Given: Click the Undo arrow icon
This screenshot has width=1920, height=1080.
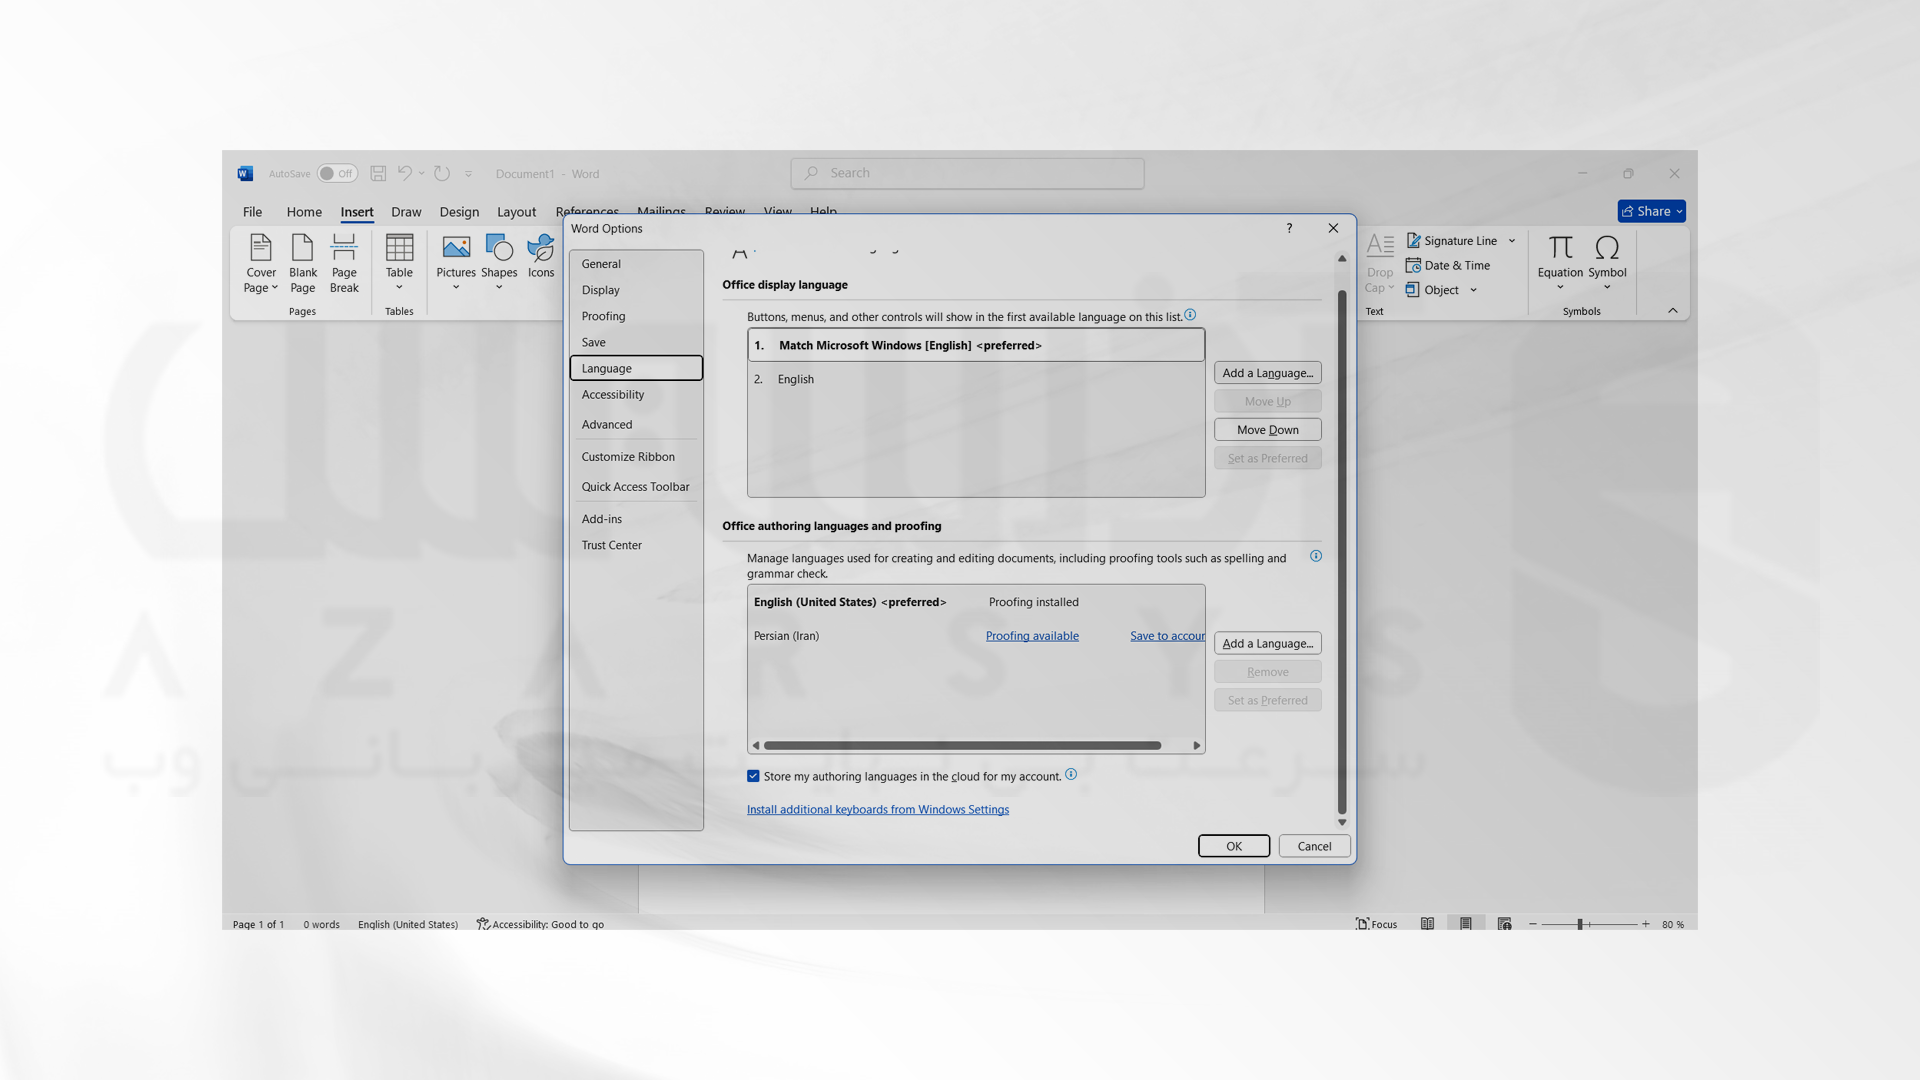Looking at the screenshot, I should [x=404, y=173].
